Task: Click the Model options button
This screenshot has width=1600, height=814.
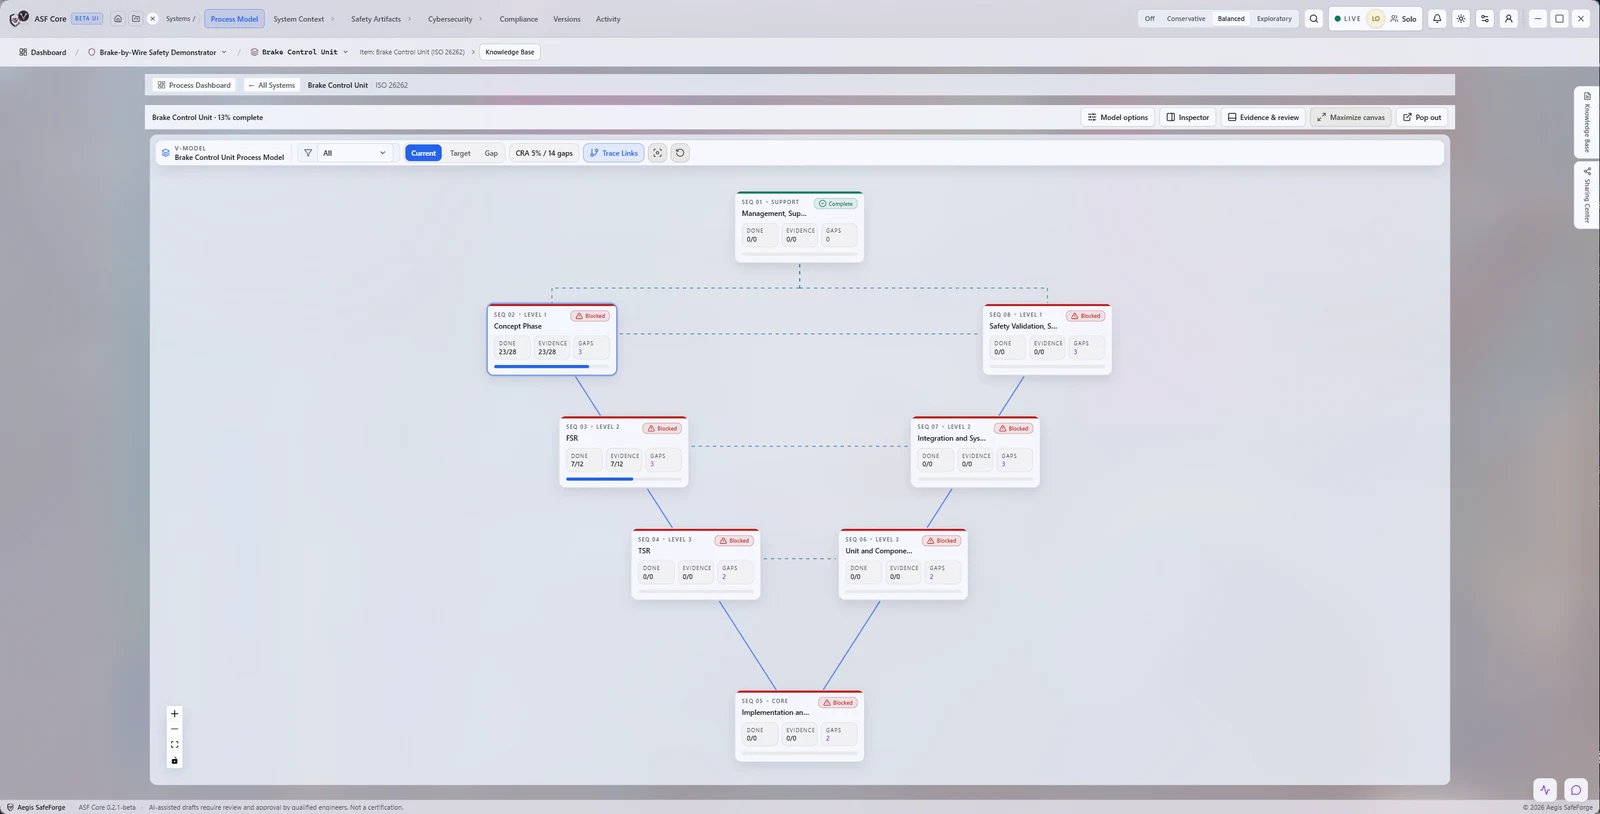Action: (1118, 117)
